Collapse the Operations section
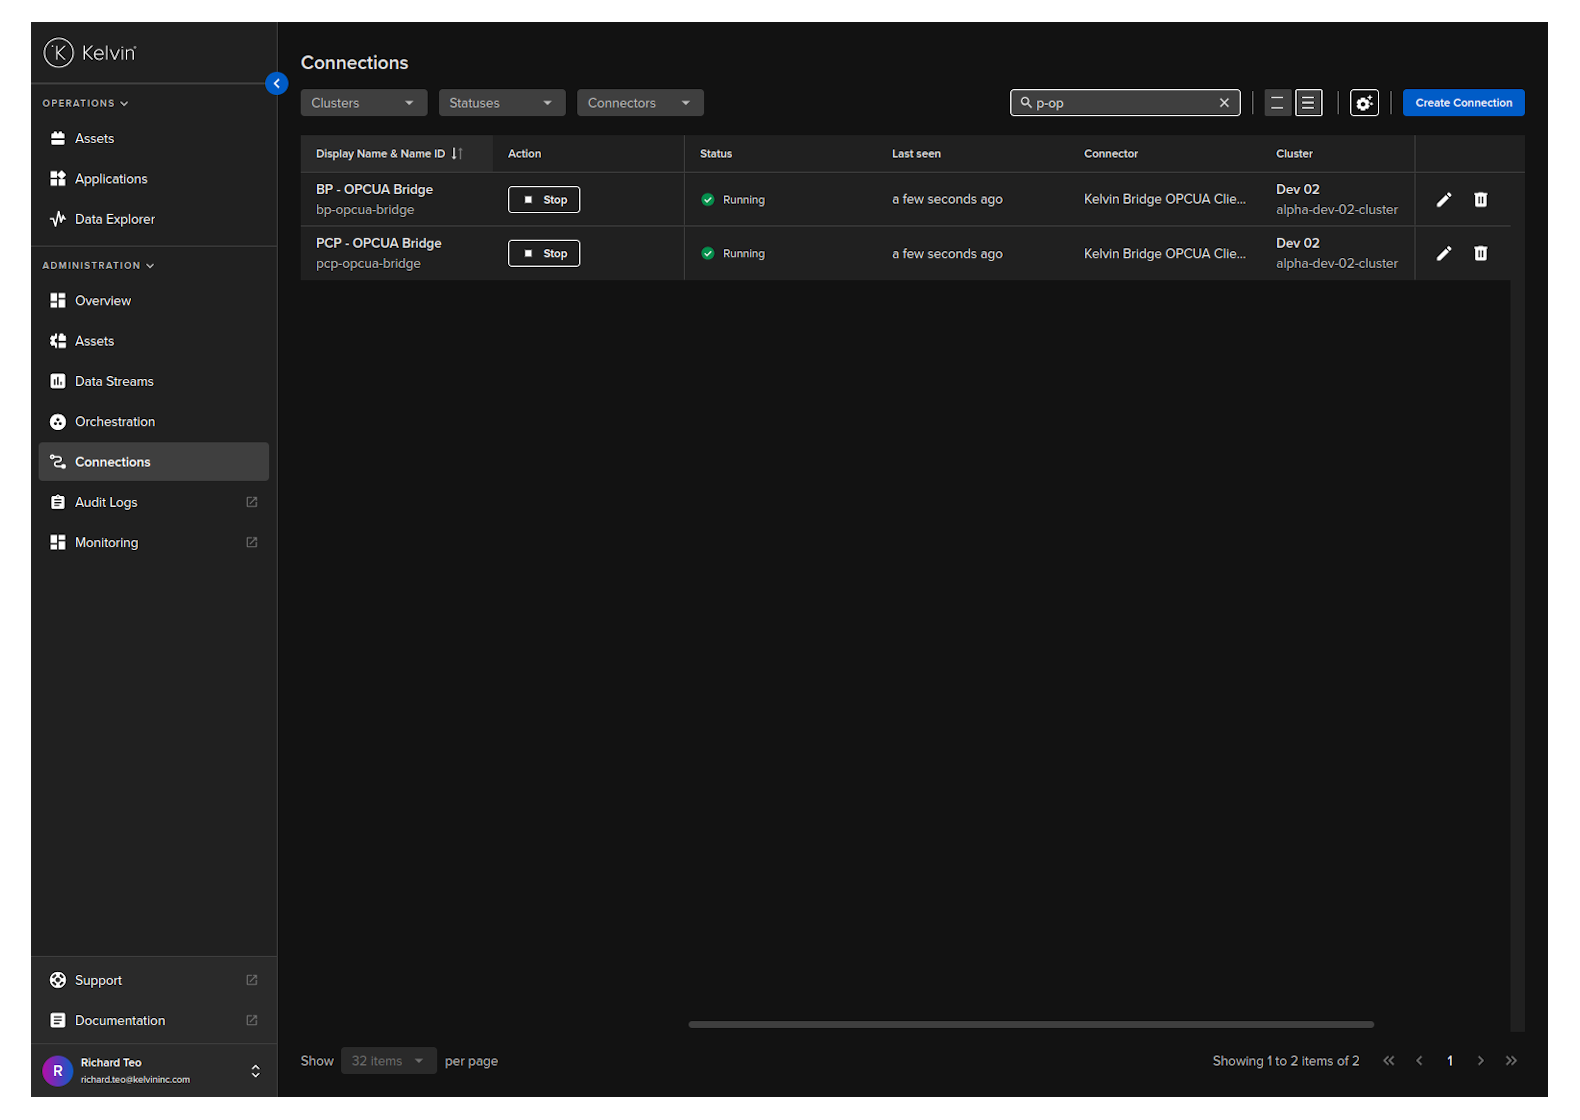The height and width of the screenshot is (1120, 1580). click(x=85, y=103)
